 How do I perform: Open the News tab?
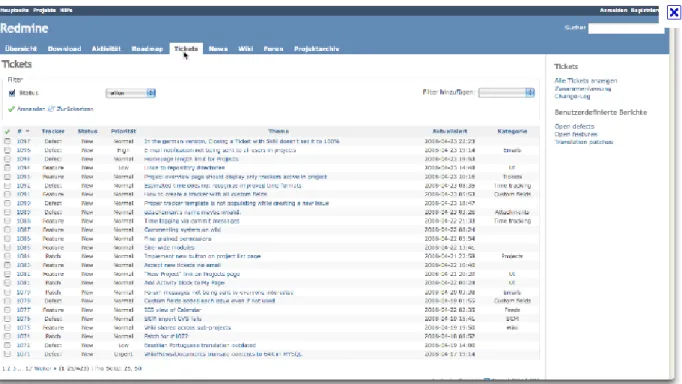point(218,49)
